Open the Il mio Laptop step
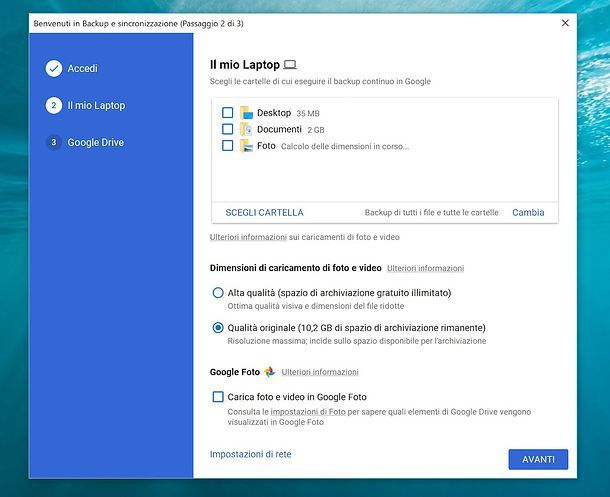 96,105
